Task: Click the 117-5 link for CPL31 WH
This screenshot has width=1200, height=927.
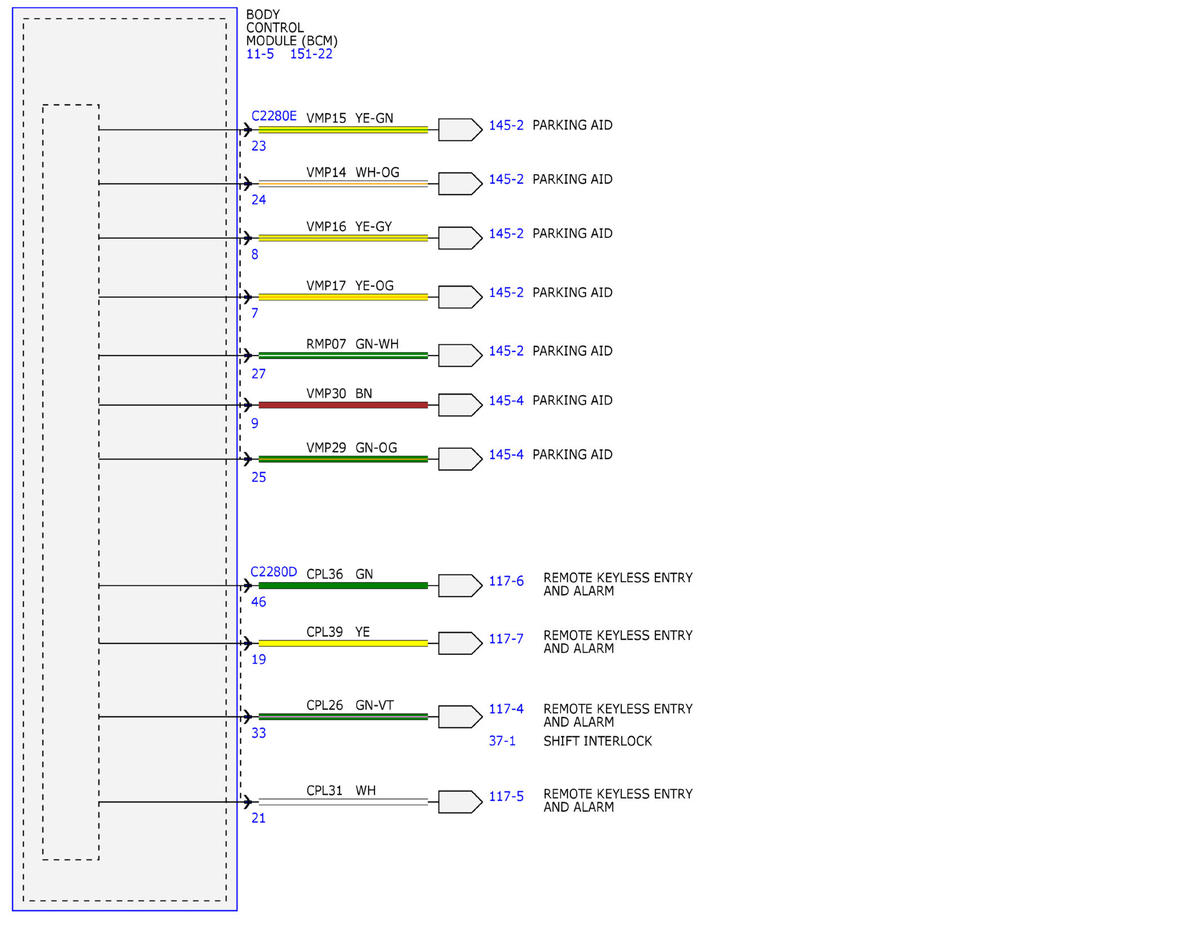Action: [x=506, y=797]
